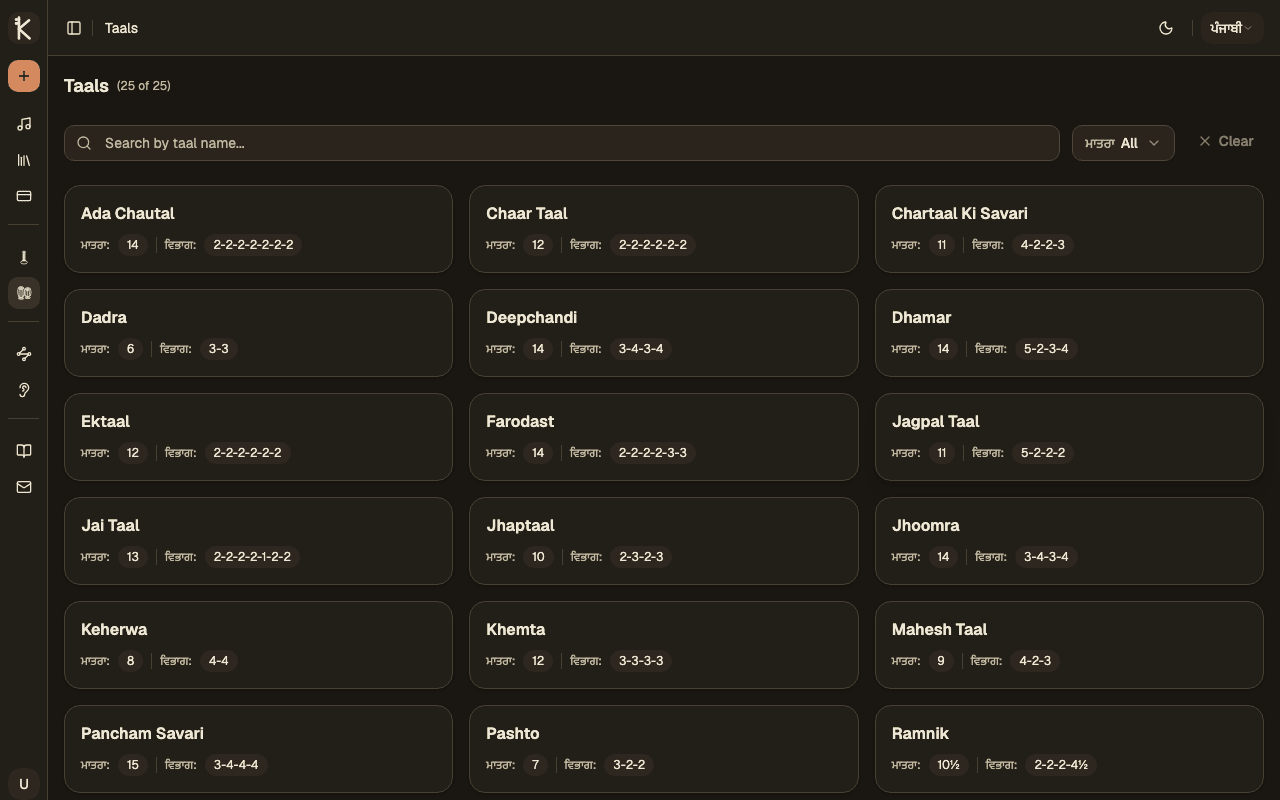Click the Farodast title
1280x800 pixels.
[x=520, y=421]
